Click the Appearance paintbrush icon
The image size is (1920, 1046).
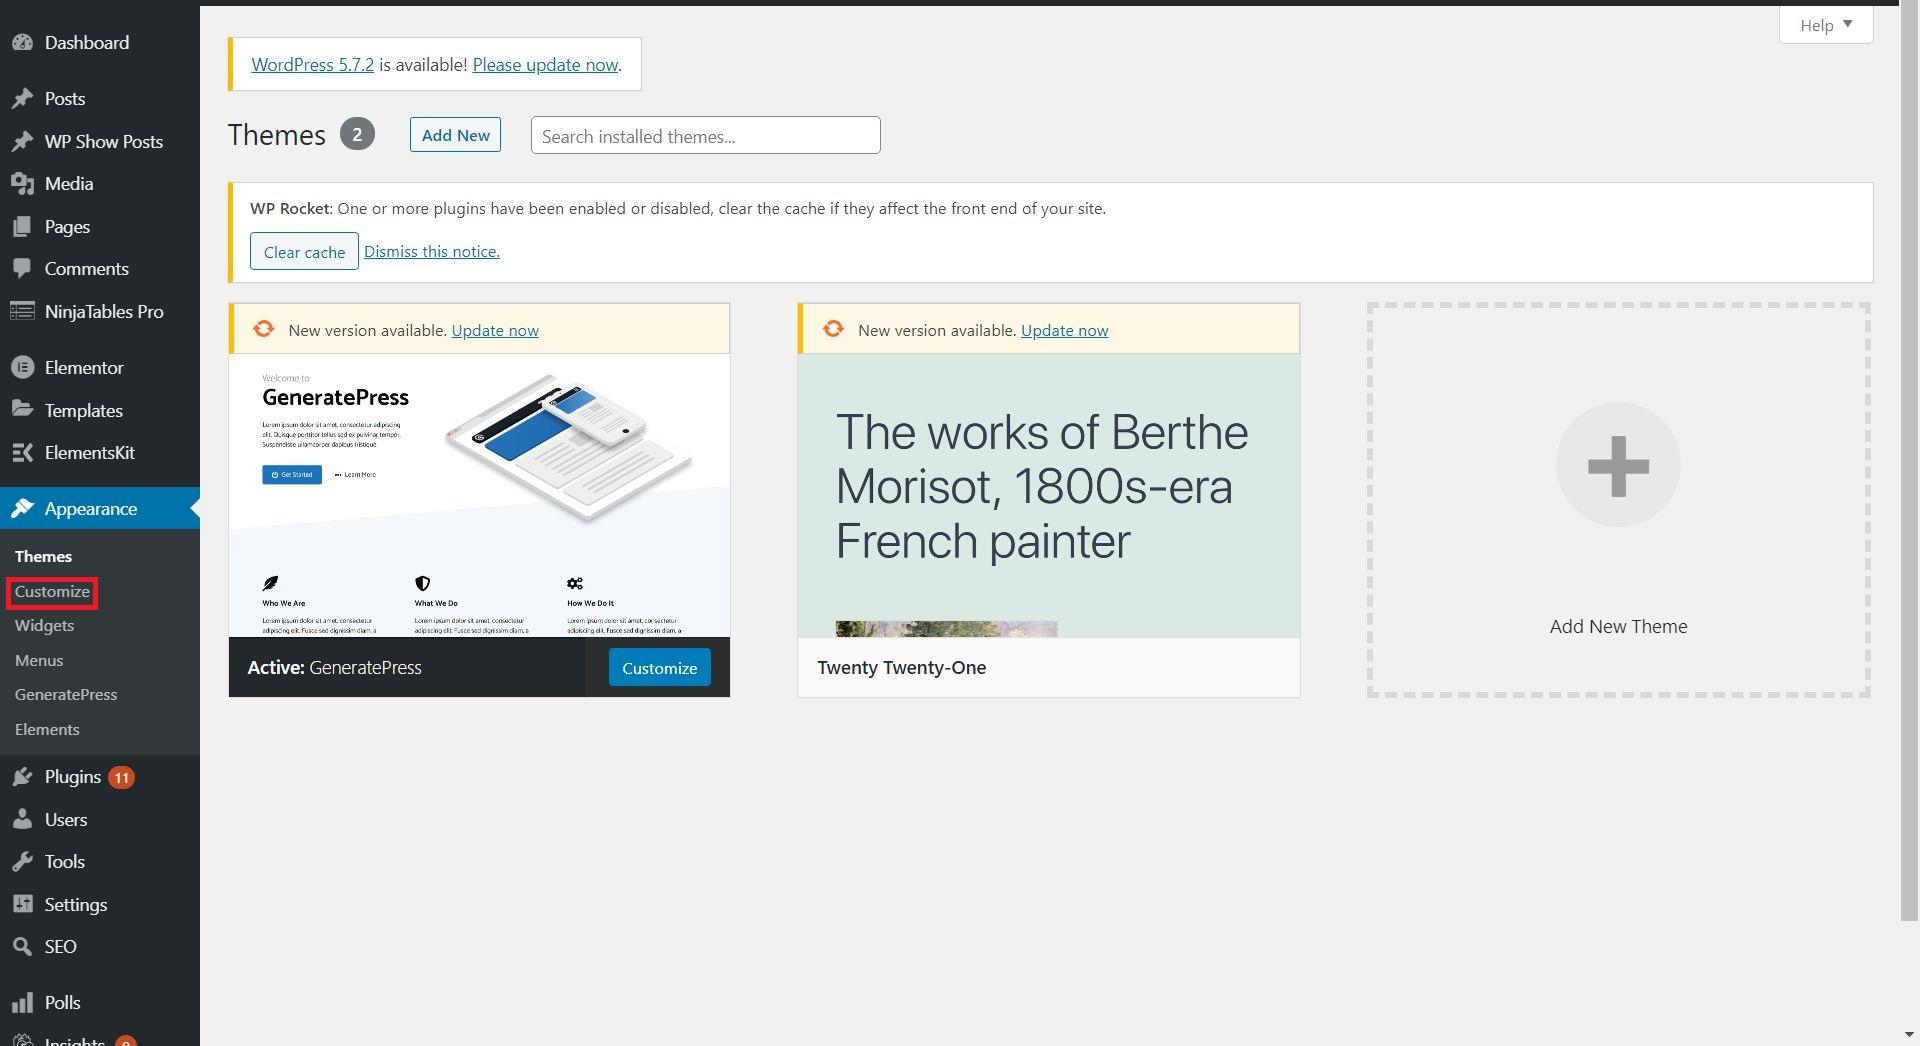[x=22, y=509]
